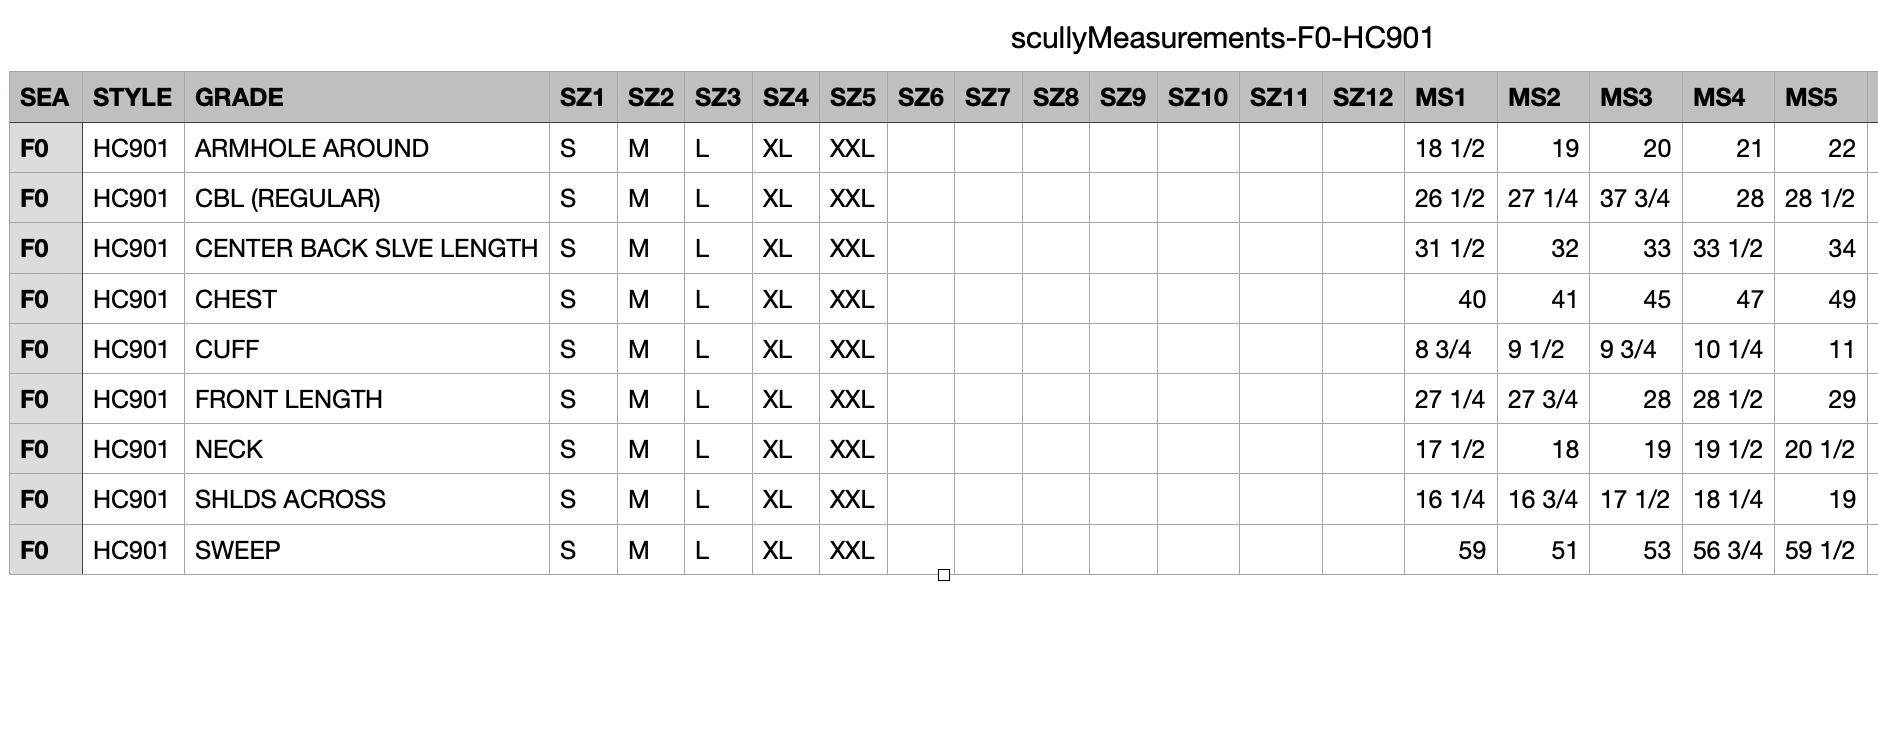The height and width of the screenshot is (730, 1878).
Task: Select the CENTER BACK SLVE LENGTH cell
Action: (366, 248)
